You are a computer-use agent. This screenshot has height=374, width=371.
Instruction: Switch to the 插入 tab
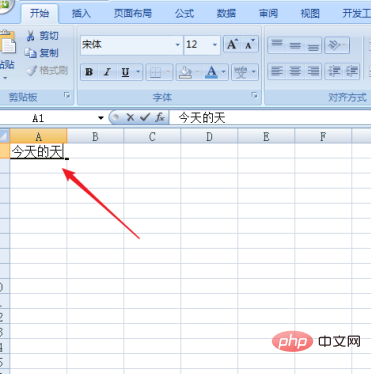[x=81, y=13]
